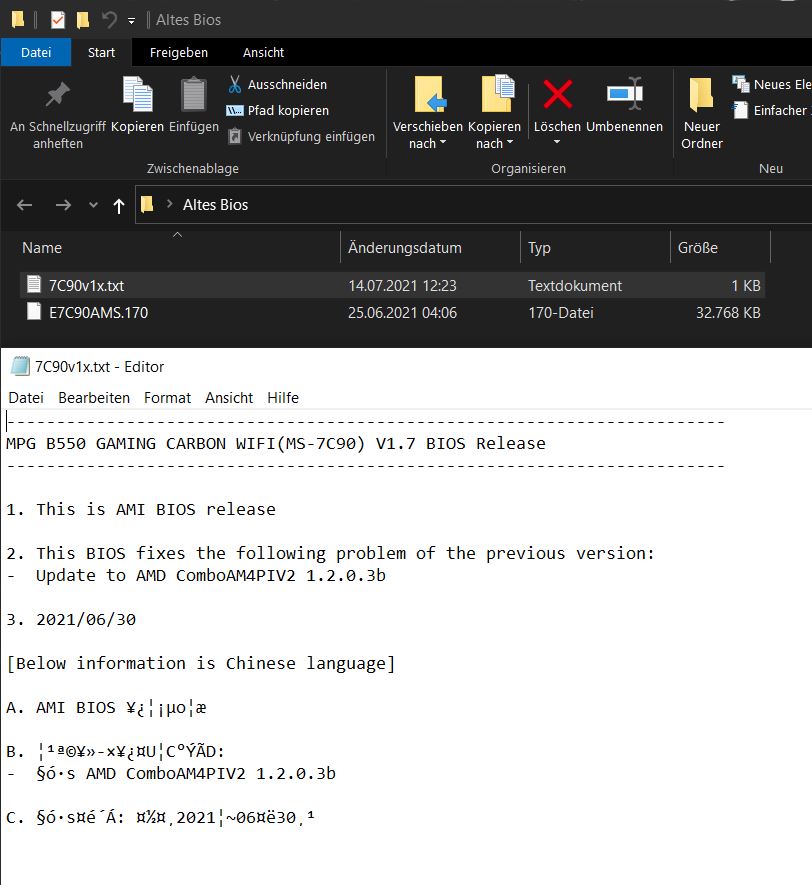Switch to the Freigeben ribbon tab
The width and height of the screenshot is (812, 885).
coord(179,52)
